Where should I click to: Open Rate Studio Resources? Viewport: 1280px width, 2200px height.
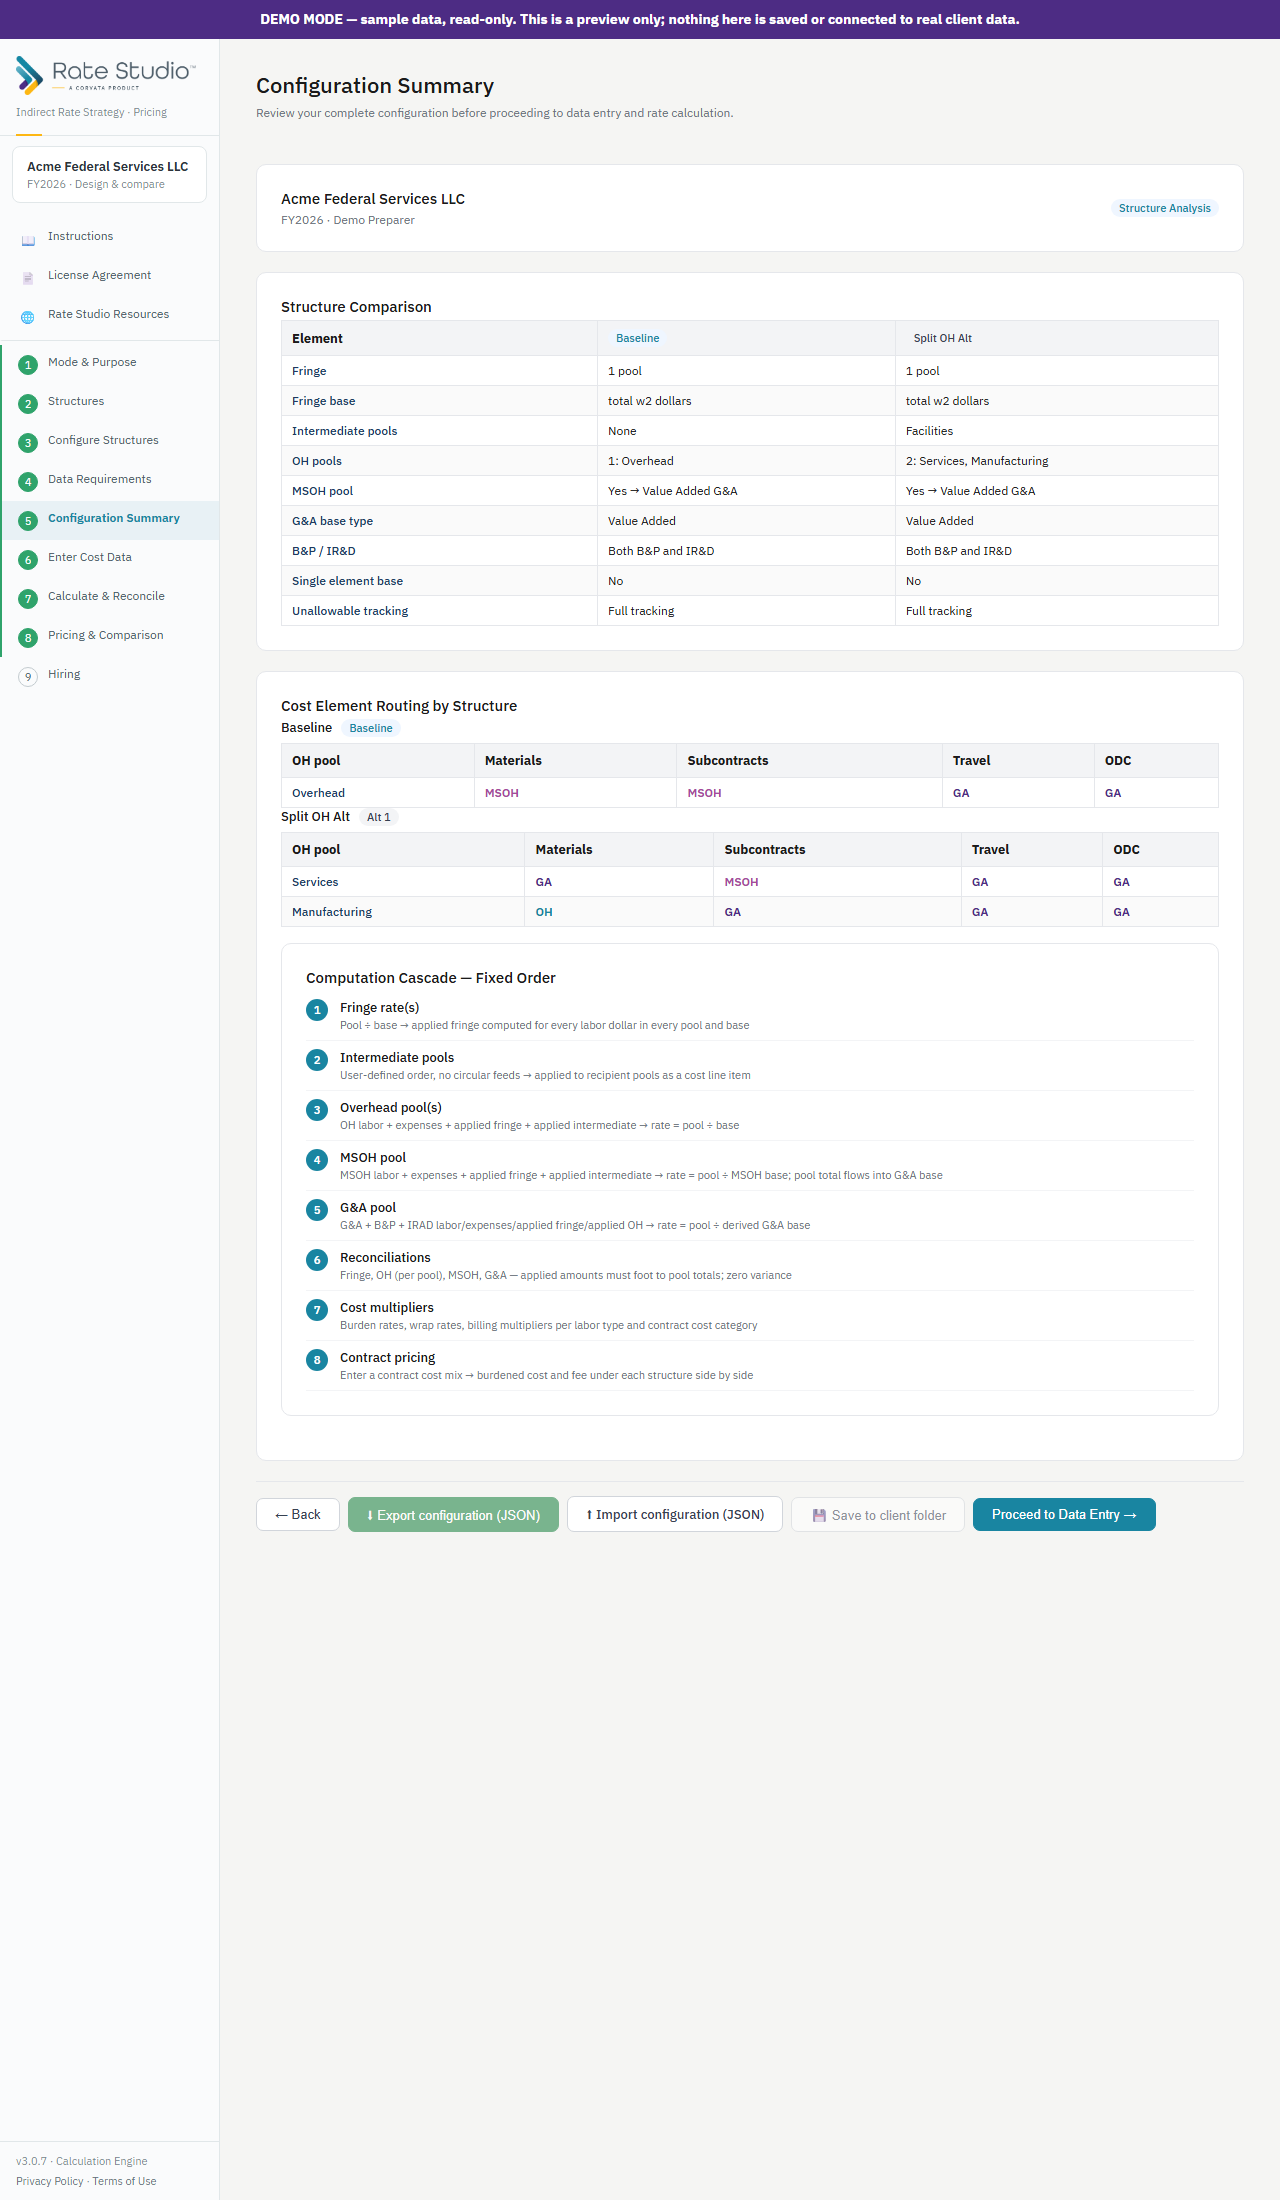point(108,315)
